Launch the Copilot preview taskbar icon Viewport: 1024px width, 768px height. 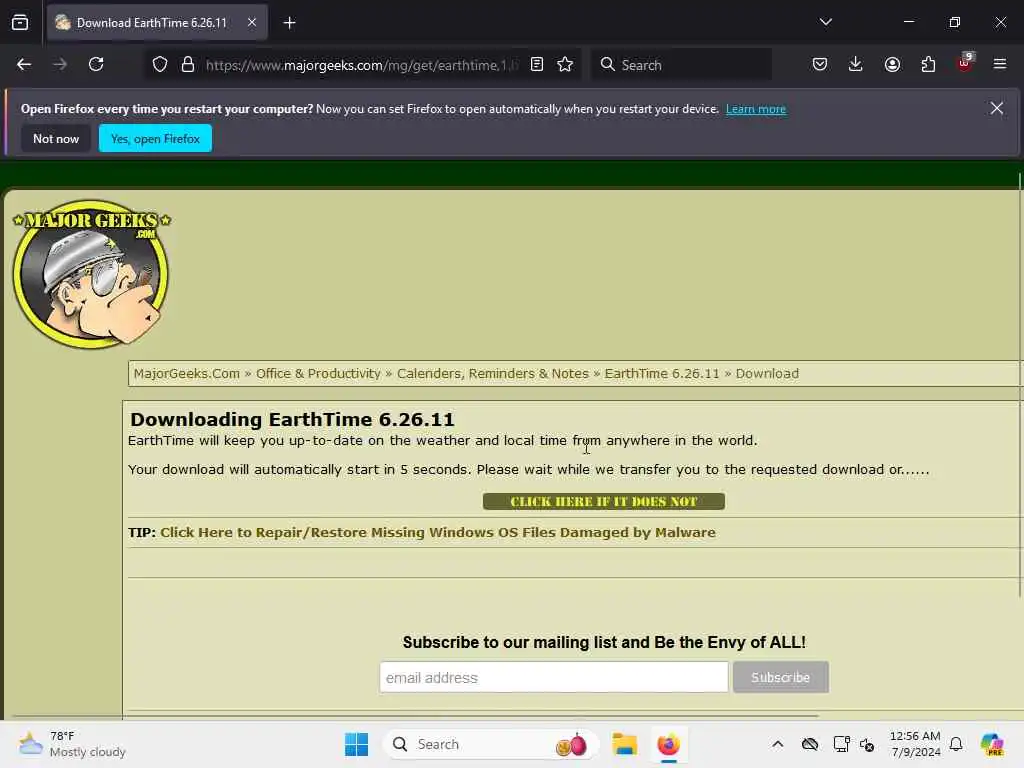[x=992, y=744]
